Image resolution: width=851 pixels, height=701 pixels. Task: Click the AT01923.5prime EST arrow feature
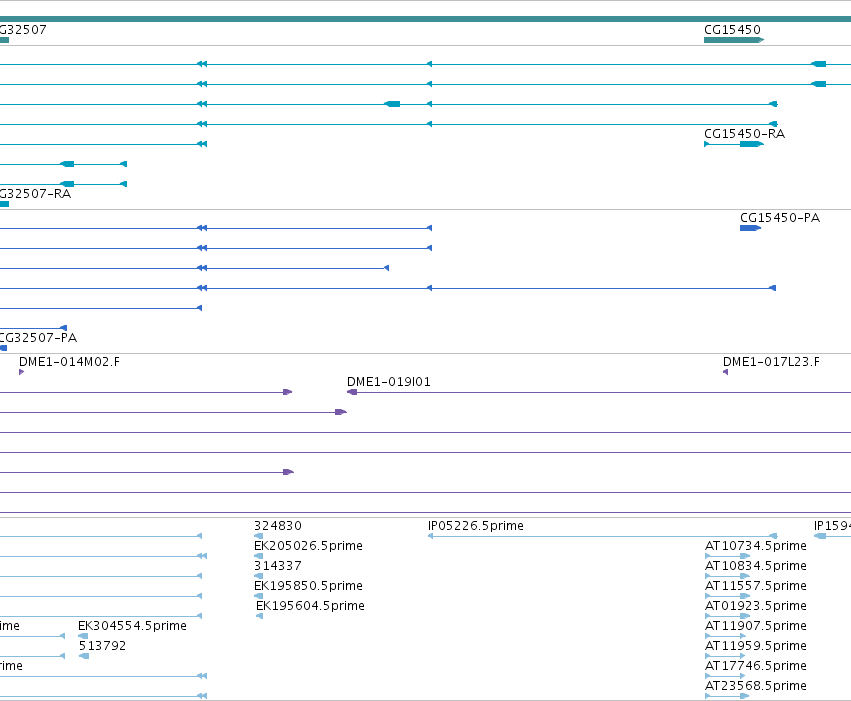pos(727,616)
